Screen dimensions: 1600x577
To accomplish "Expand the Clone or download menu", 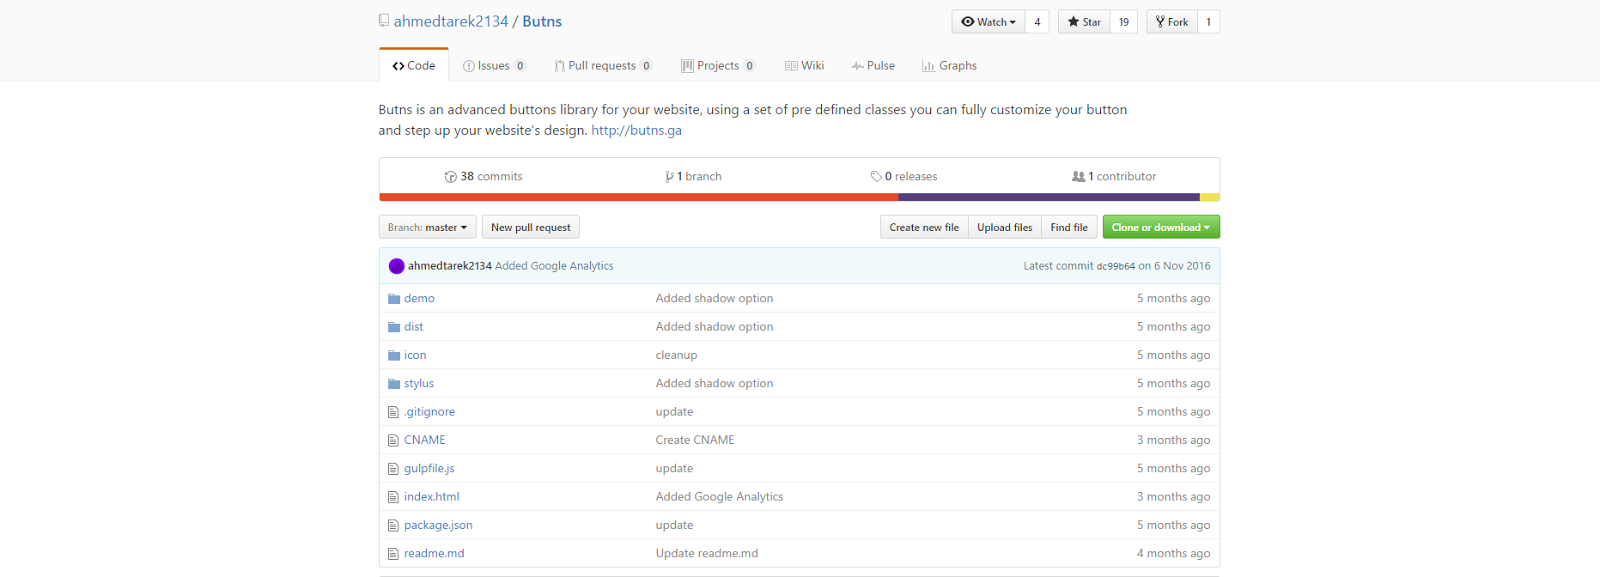I will pyautogui.click(x=1161, y=227).
